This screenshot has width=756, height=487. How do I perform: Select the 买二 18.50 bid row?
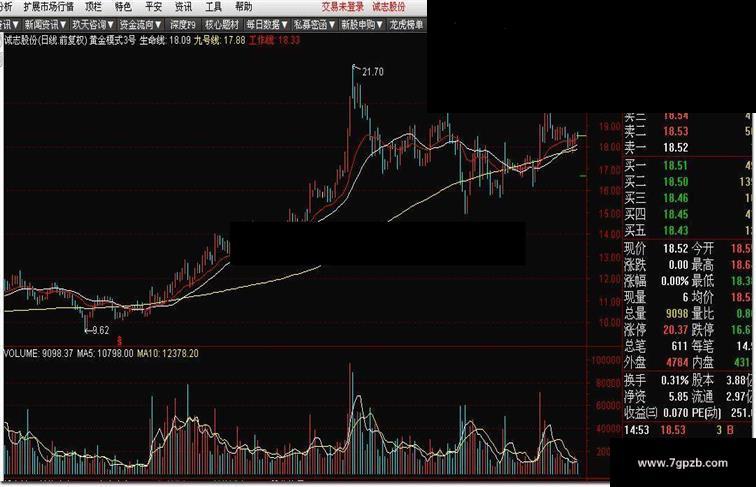[688, 182]
